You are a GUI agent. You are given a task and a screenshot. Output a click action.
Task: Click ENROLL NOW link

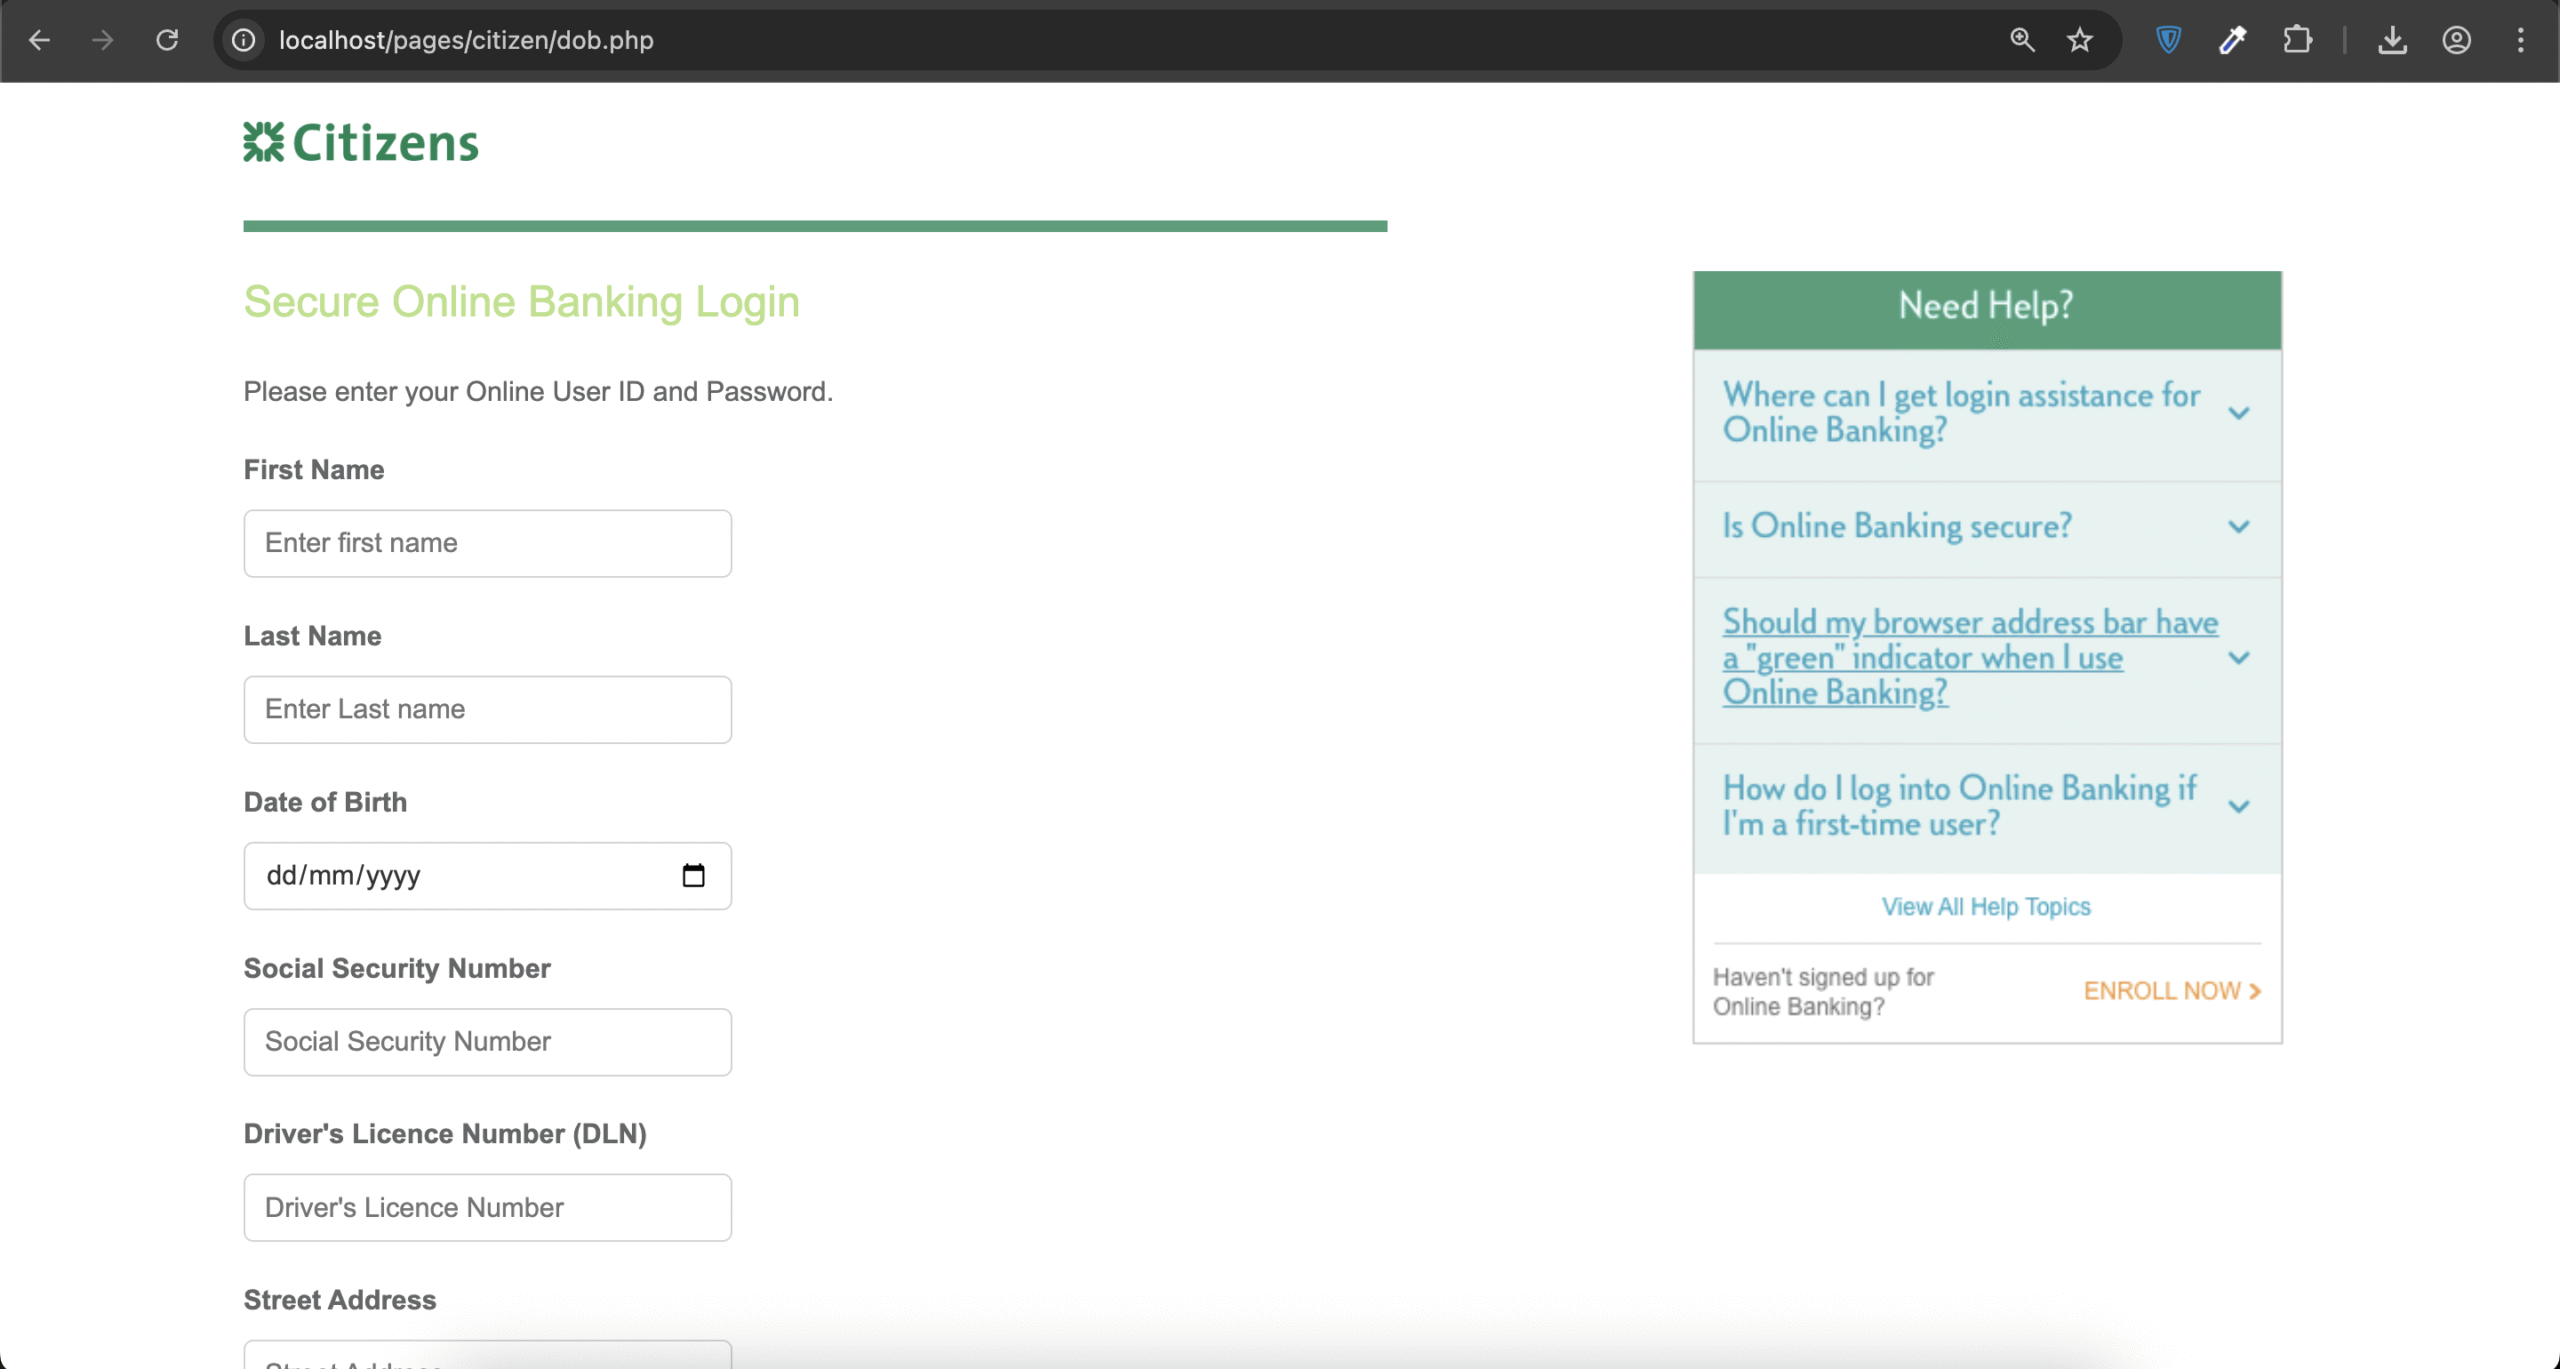pos(2172,990)
